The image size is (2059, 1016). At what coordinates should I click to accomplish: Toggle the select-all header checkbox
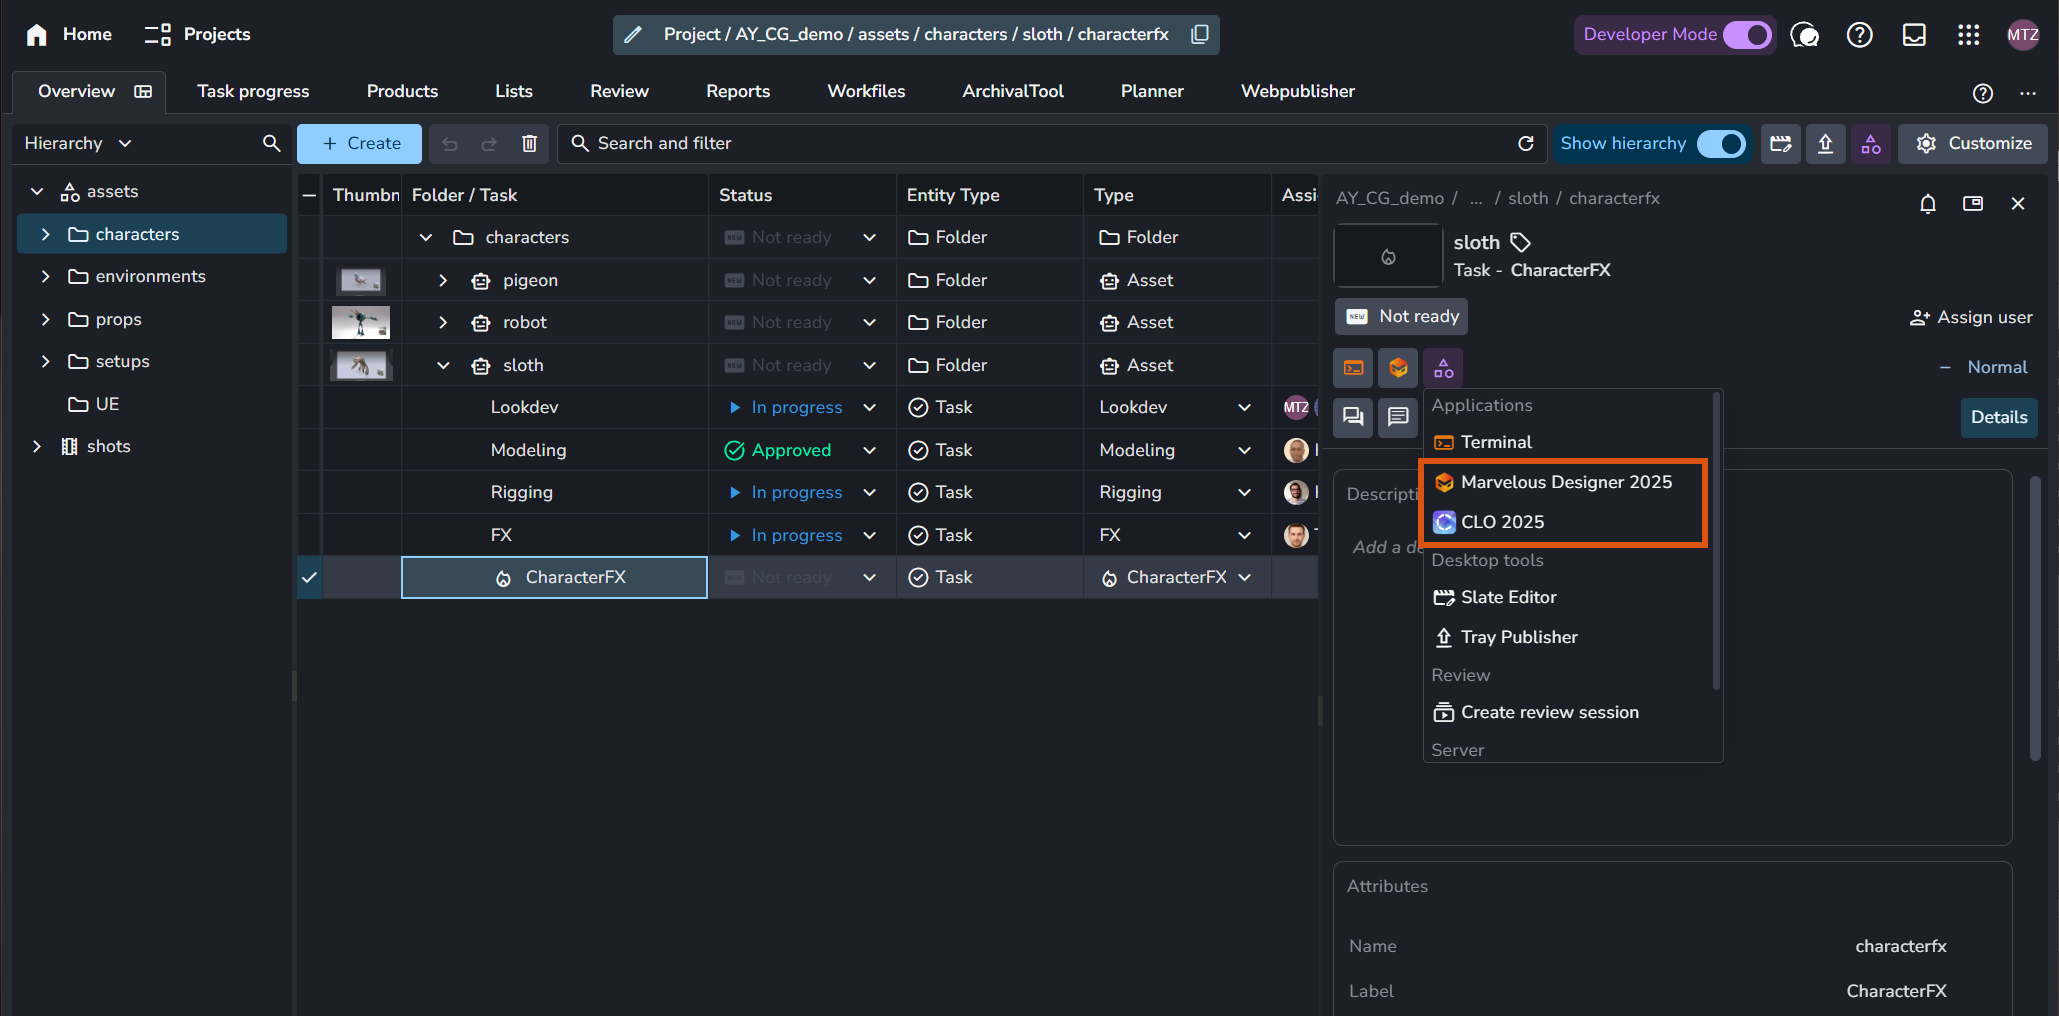(310, 195)
